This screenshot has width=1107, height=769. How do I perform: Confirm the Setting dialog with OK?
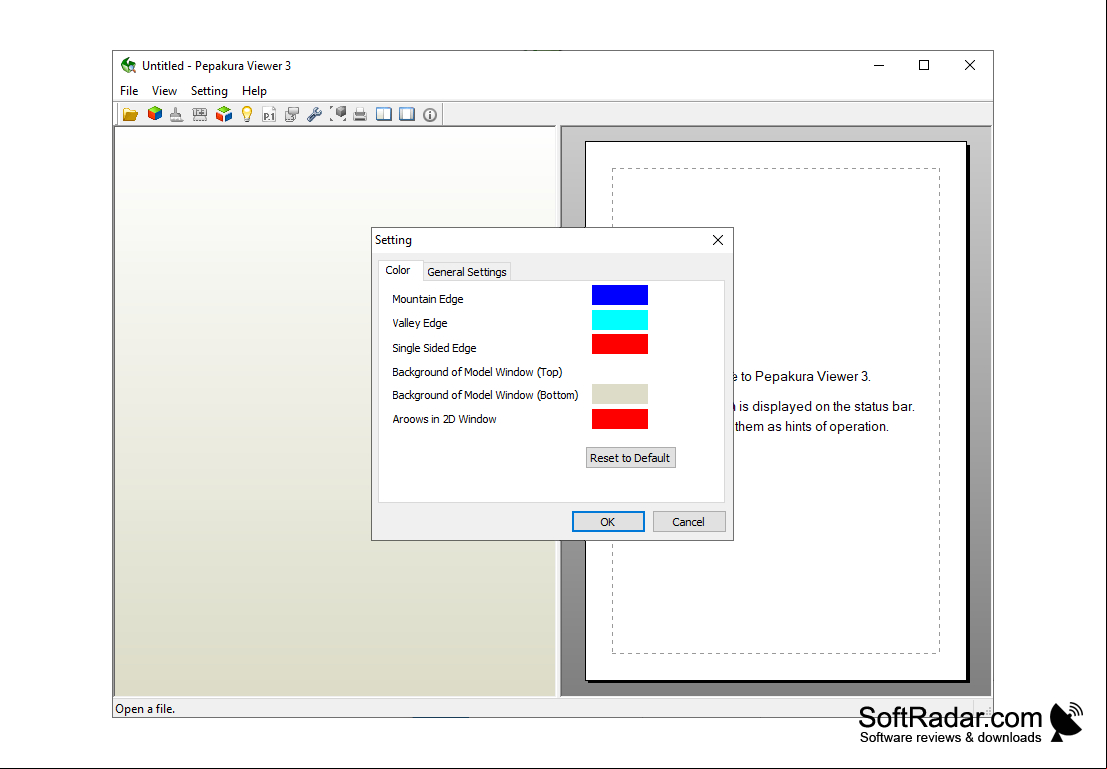[608, 522]
